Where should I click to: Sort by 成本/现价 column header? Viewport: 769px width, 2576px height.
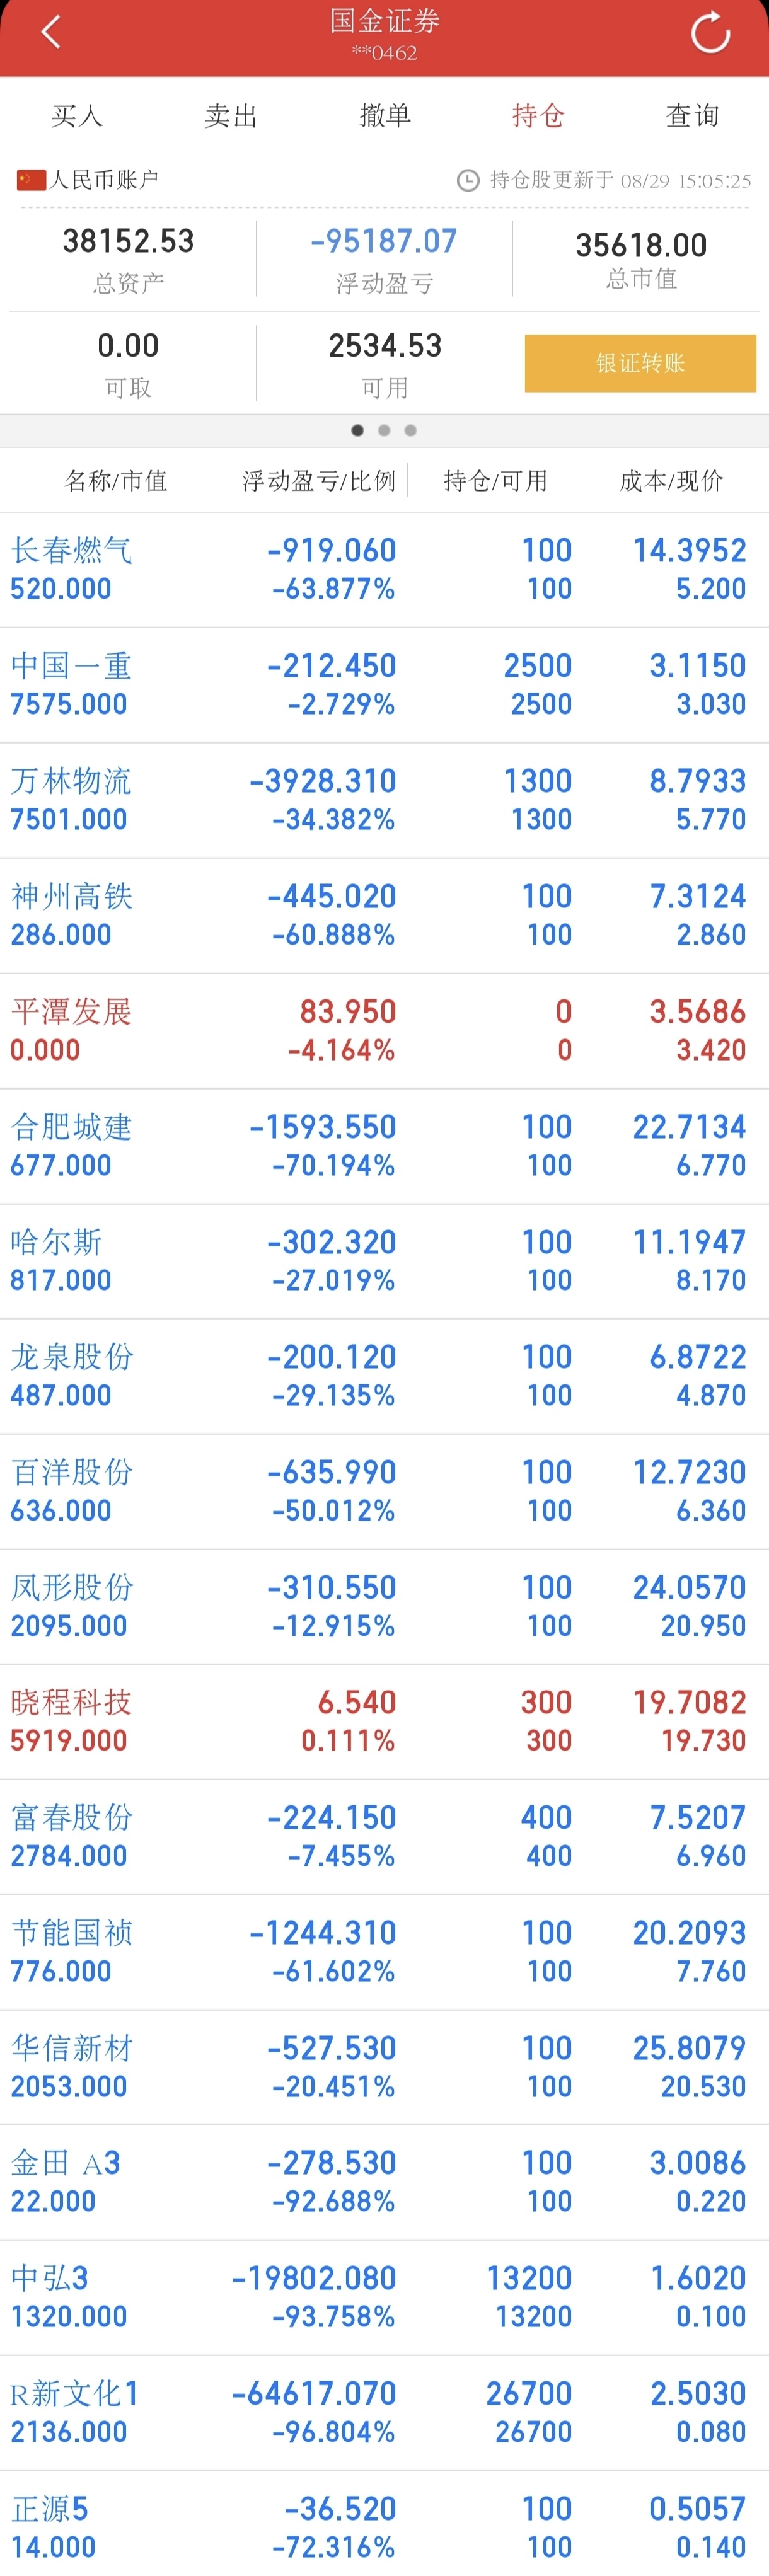click(x=671, y=481)
